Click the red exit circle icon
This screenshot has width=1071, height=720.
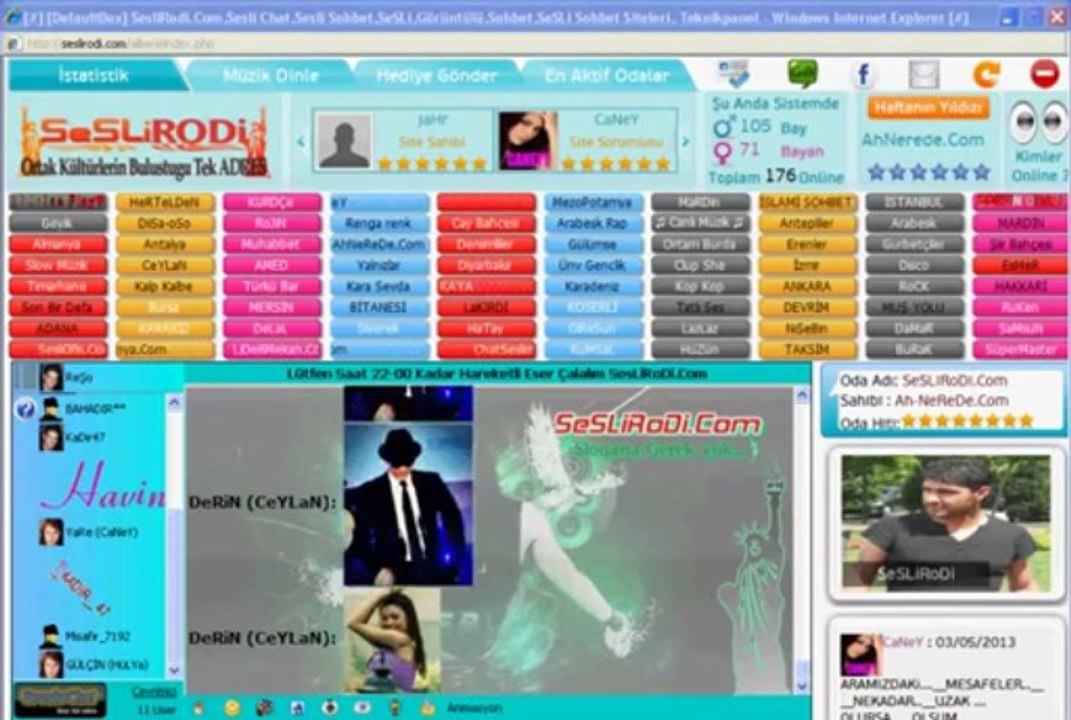pos(1044,74)
